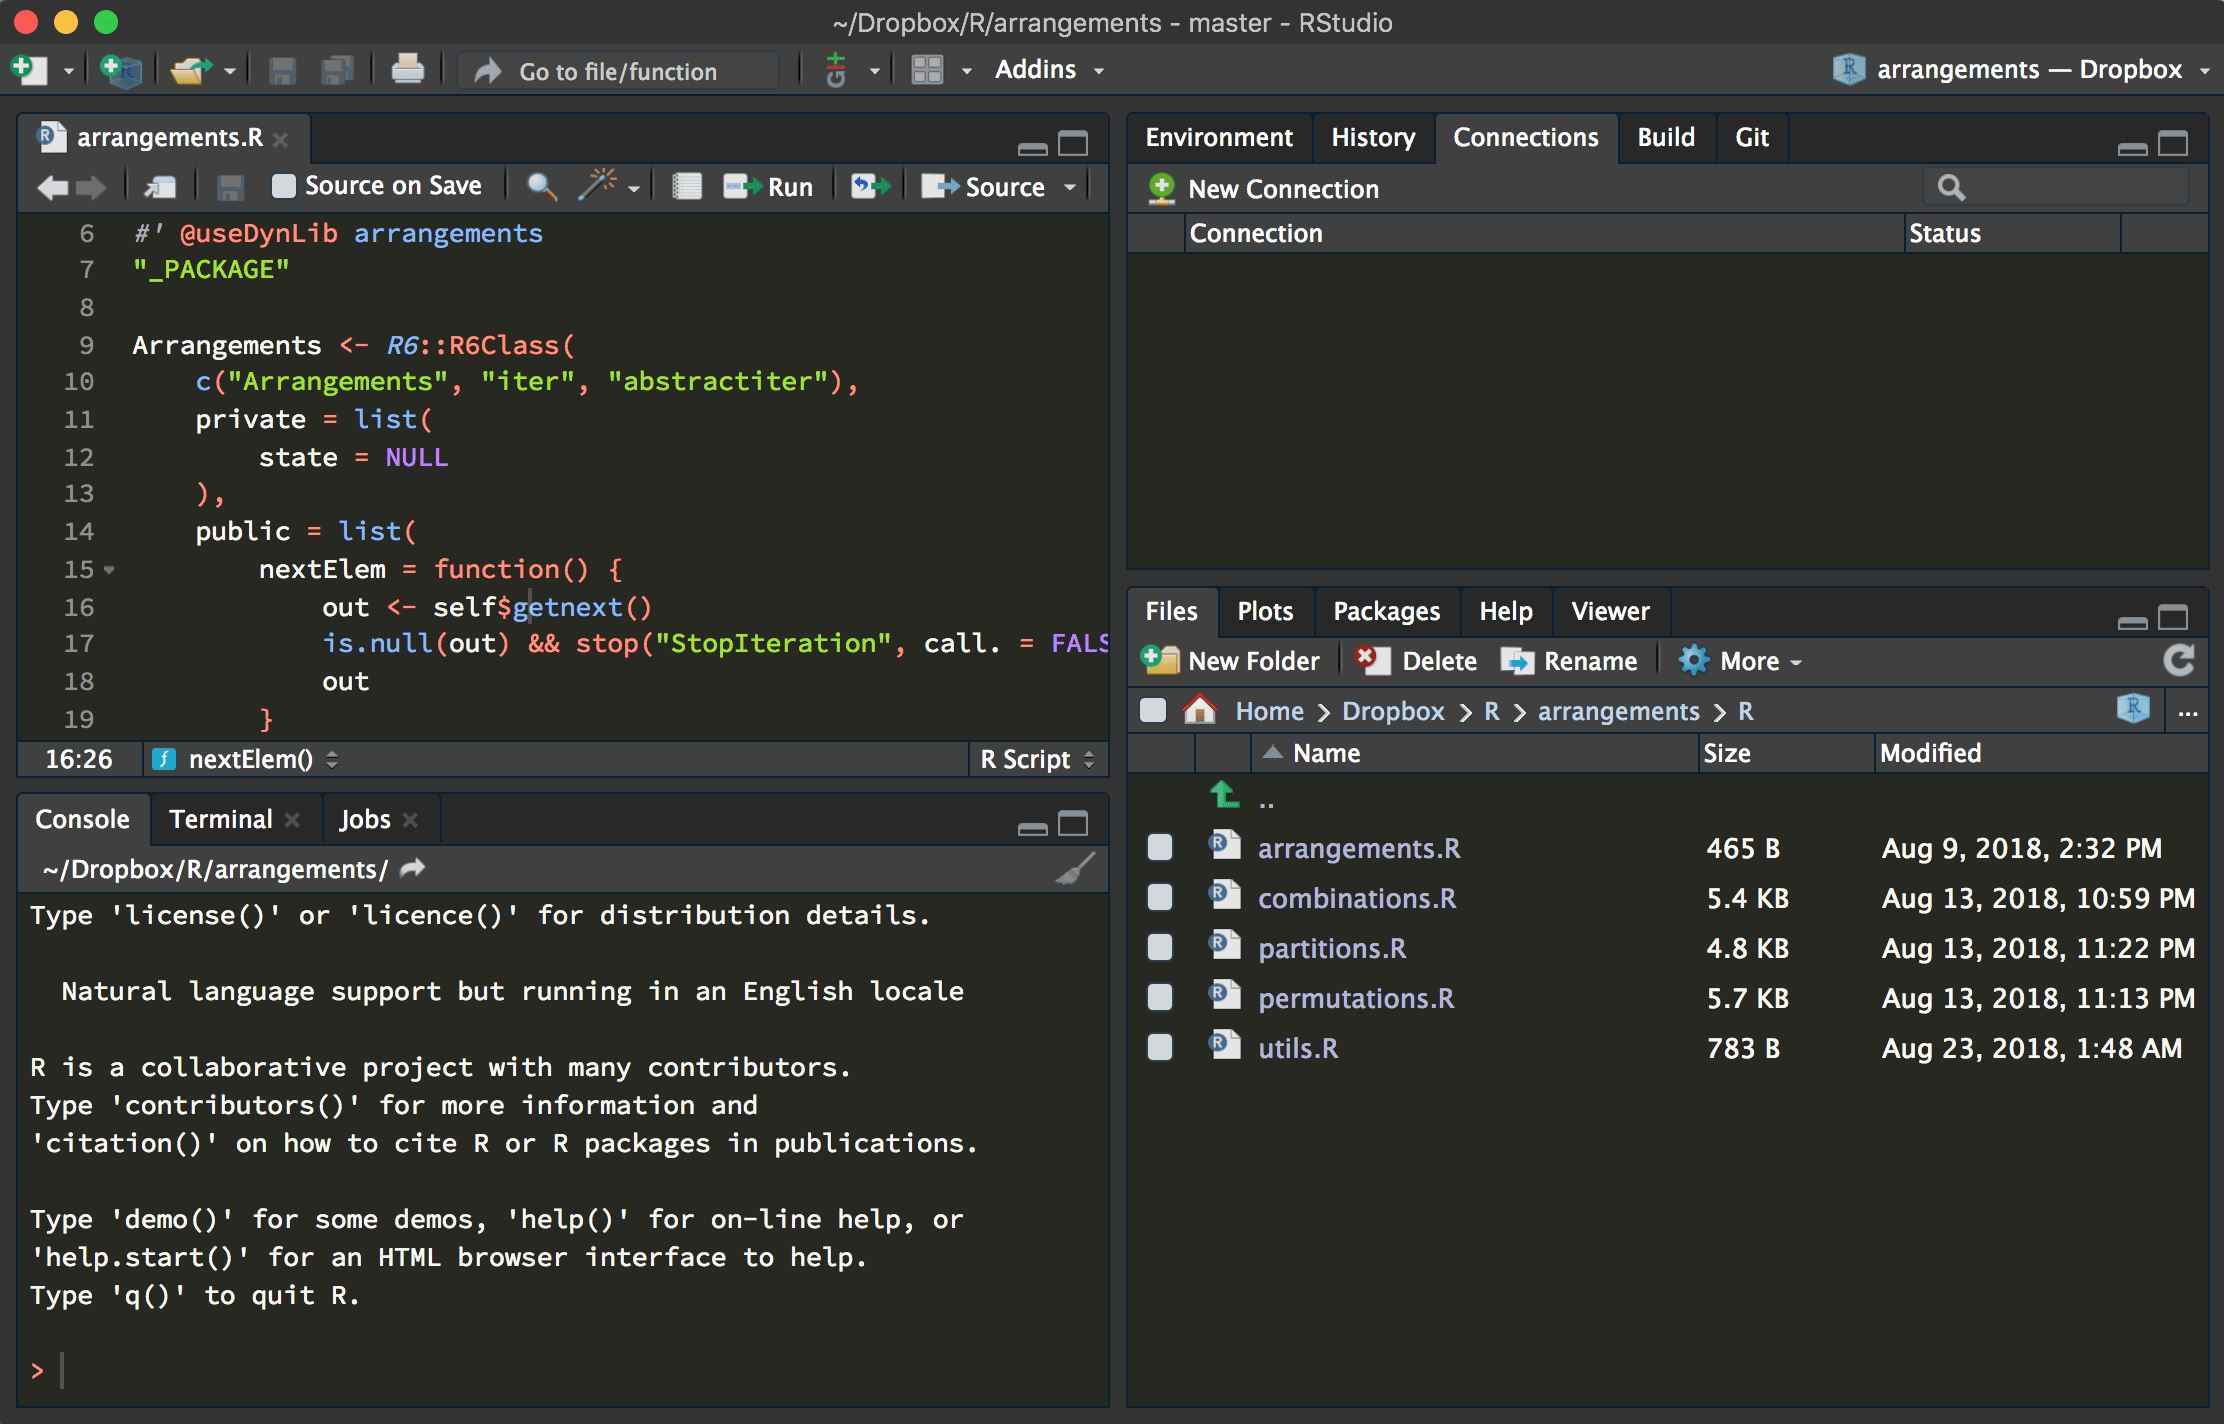2224x1424 pixels.
Task: Select all files in Files pane
Action: click(1152, 710)
